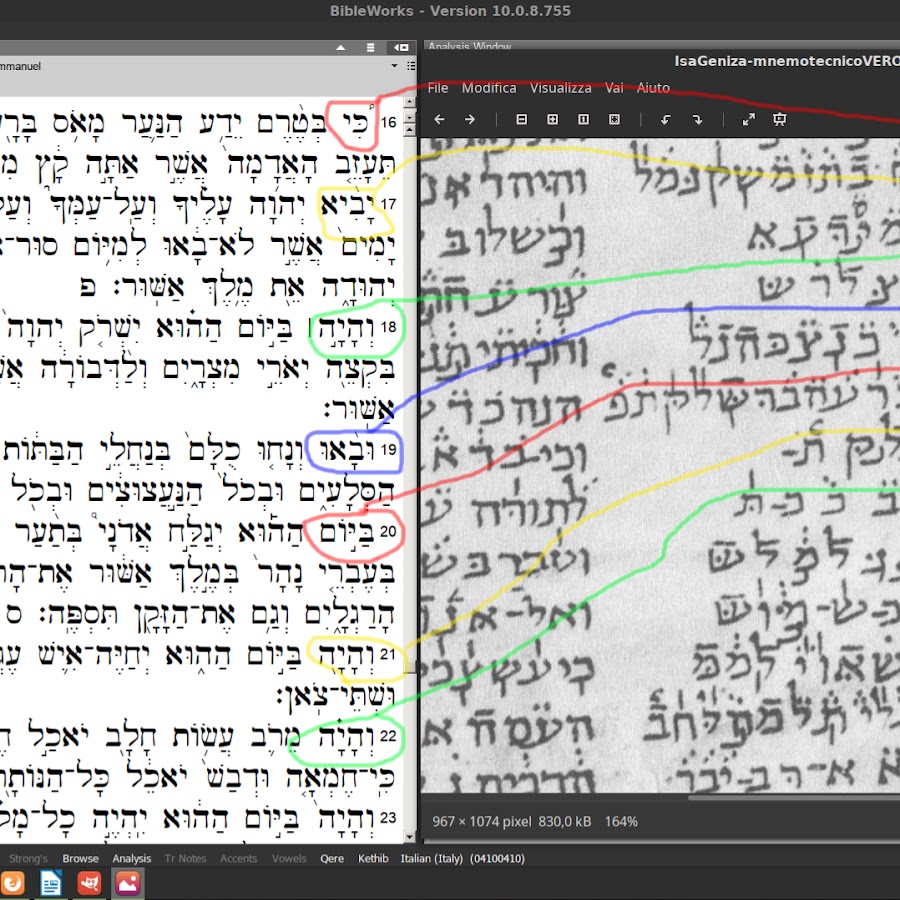Click the zoom in icon in viewer toolbar

pos(552,120)
